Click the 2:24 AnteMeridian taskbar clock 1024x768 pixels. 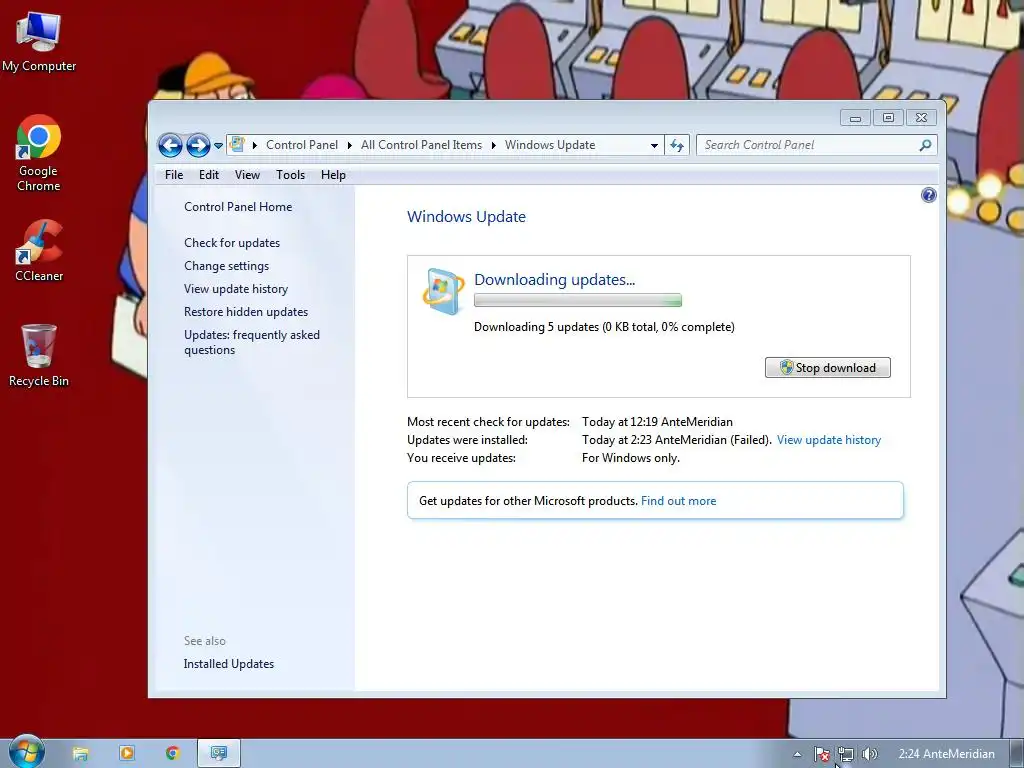click(946, 754)
